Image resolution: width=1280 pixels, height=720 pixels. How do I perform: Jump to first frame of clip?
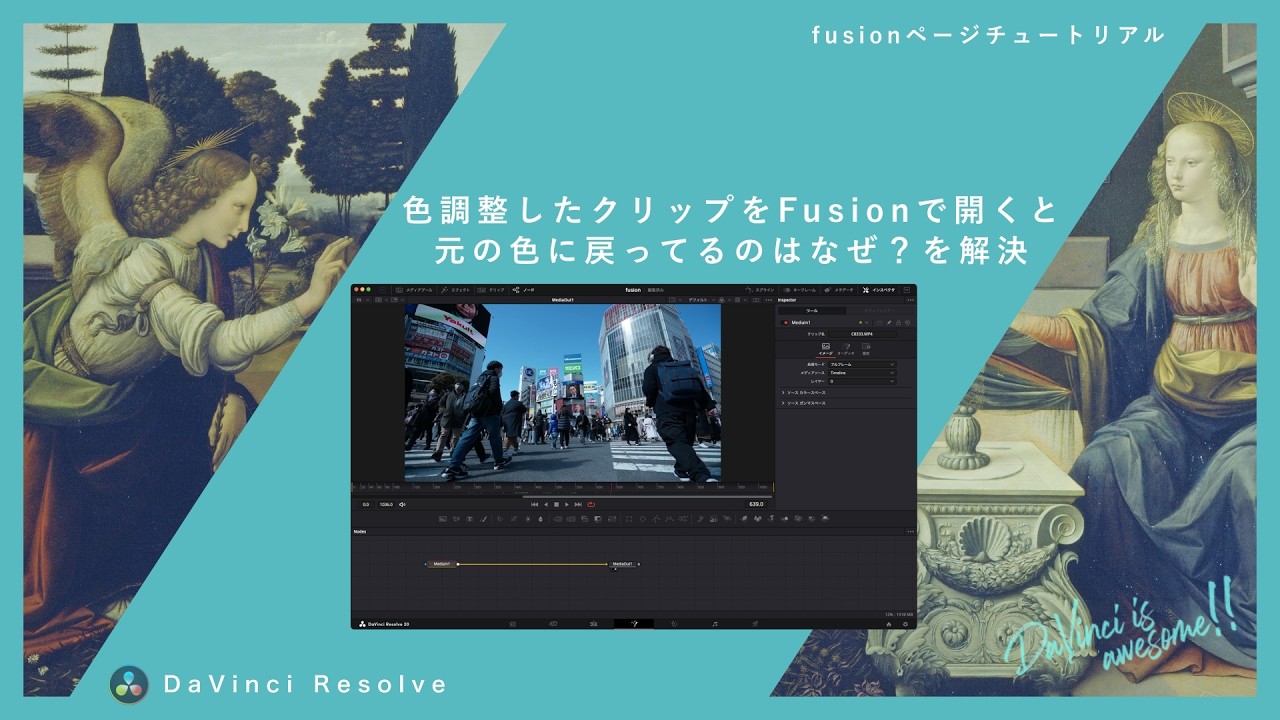point(534,504)
